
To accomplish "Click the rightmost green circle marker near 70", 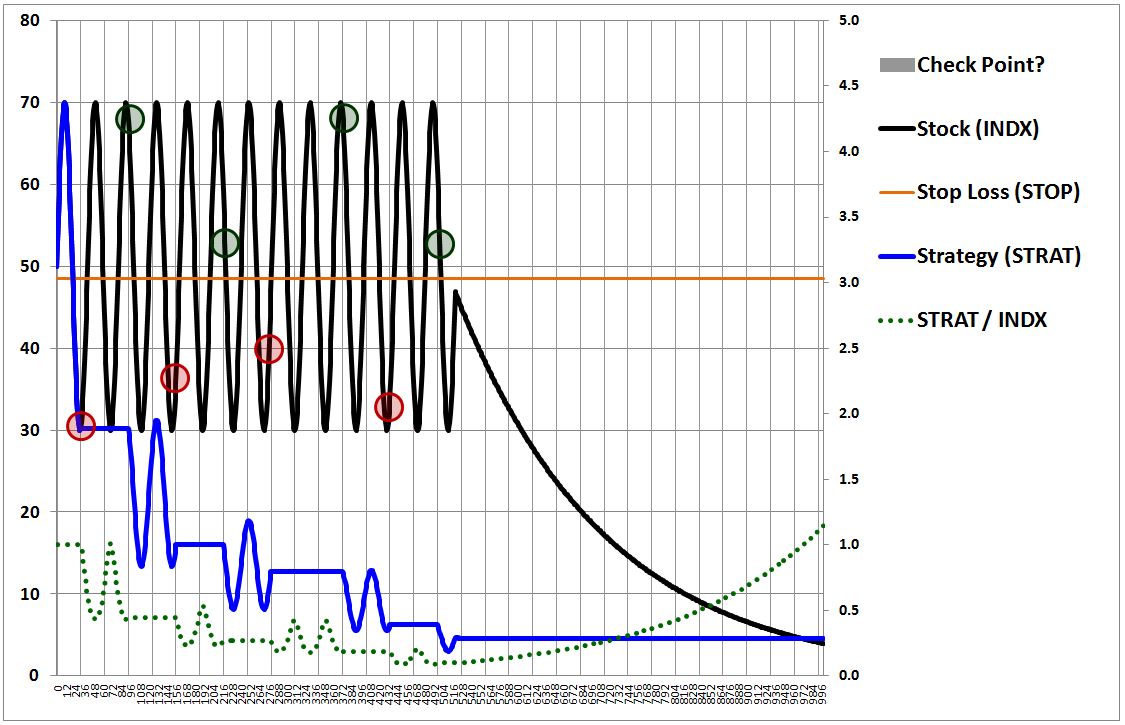I will tap(344, 118).
